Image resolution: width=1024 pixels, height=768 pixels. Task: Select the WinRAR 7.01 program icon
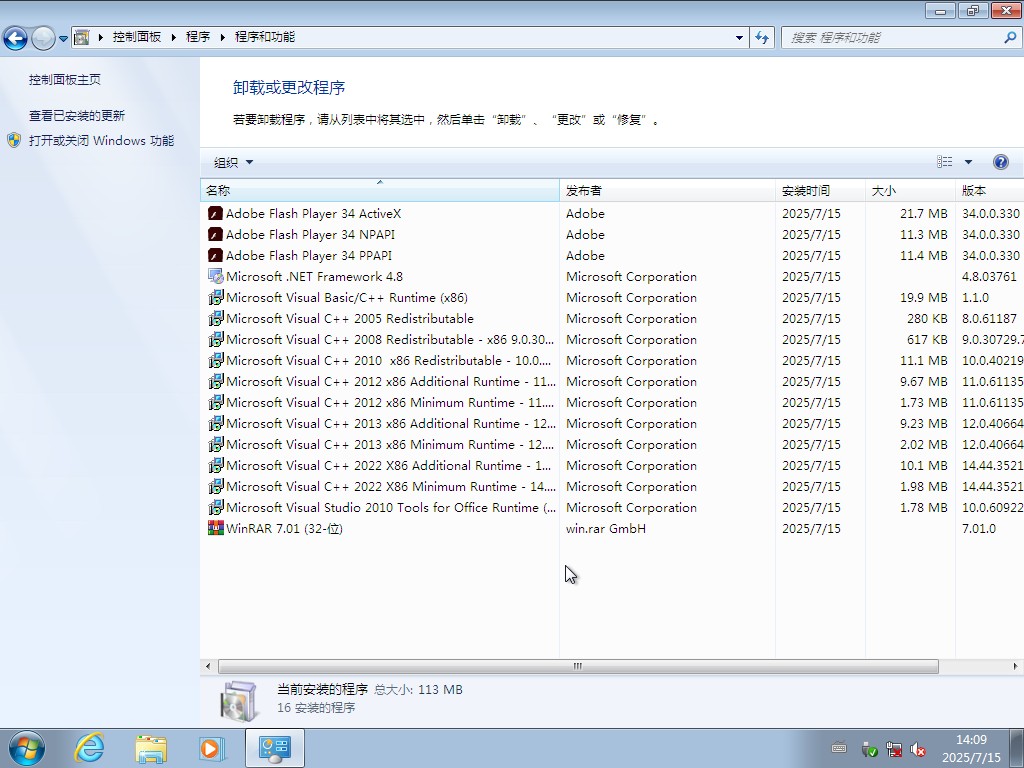pos(215,528)
